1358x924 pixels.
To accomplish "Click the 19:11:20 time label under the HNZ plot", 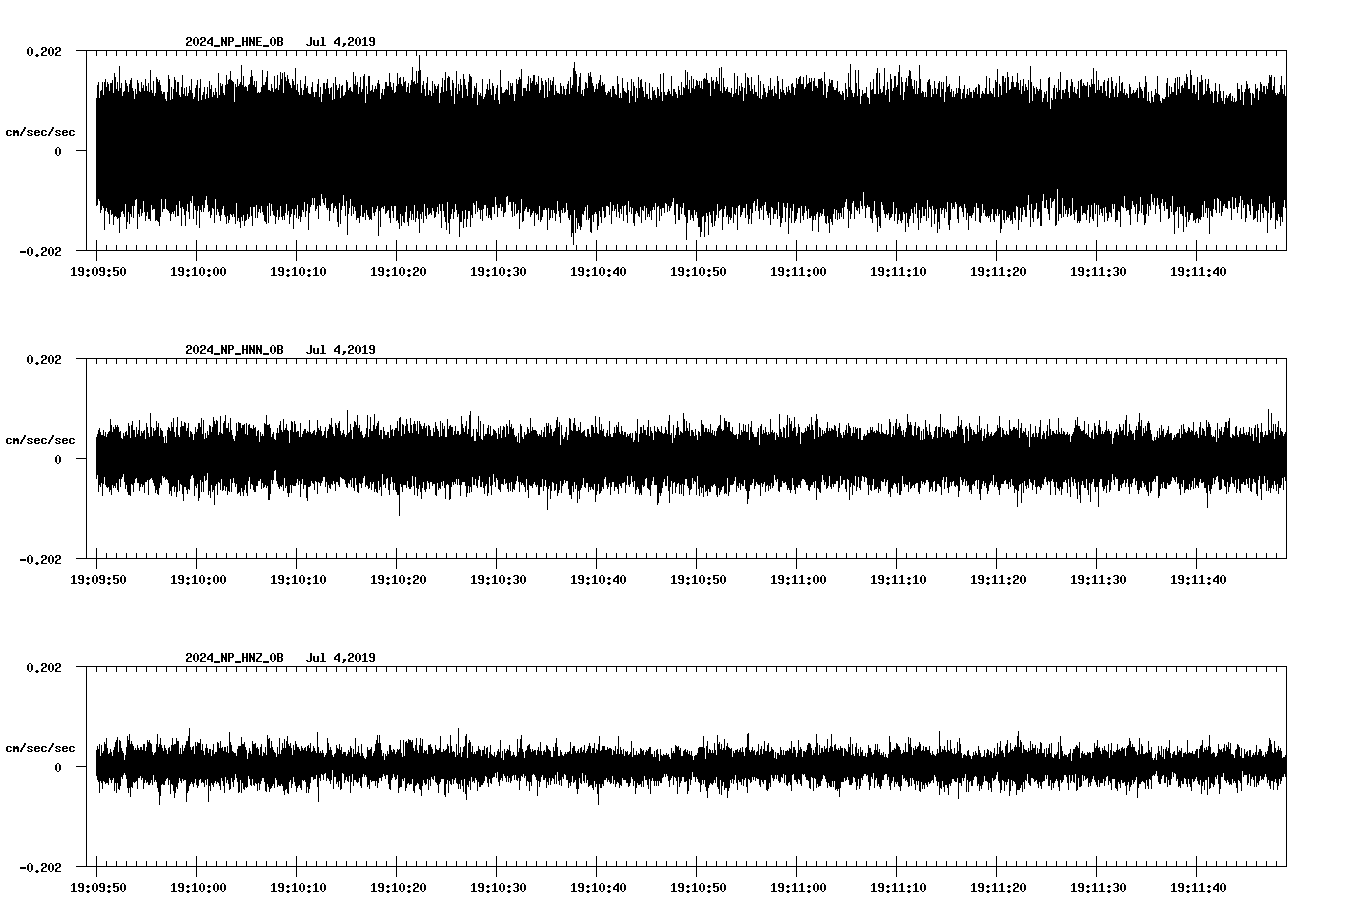I will click(998, 887).
